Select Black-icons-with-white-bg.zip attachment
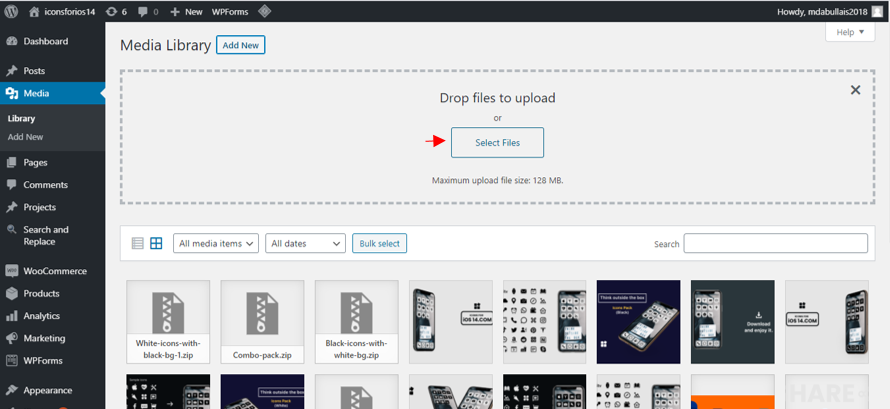The width and height of the screenshot is (890, 409). coord(356,322)
